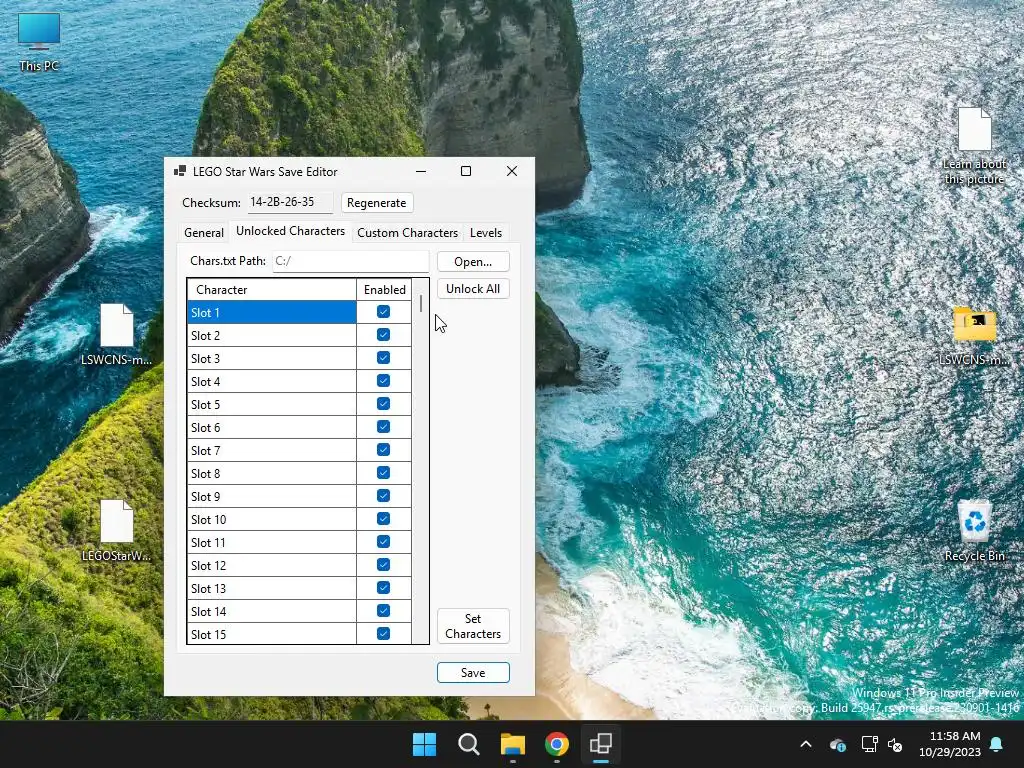Click the Chars.txt Path field
The height and width of the screenshot is (768, 1024).
(x=350, y=261)
